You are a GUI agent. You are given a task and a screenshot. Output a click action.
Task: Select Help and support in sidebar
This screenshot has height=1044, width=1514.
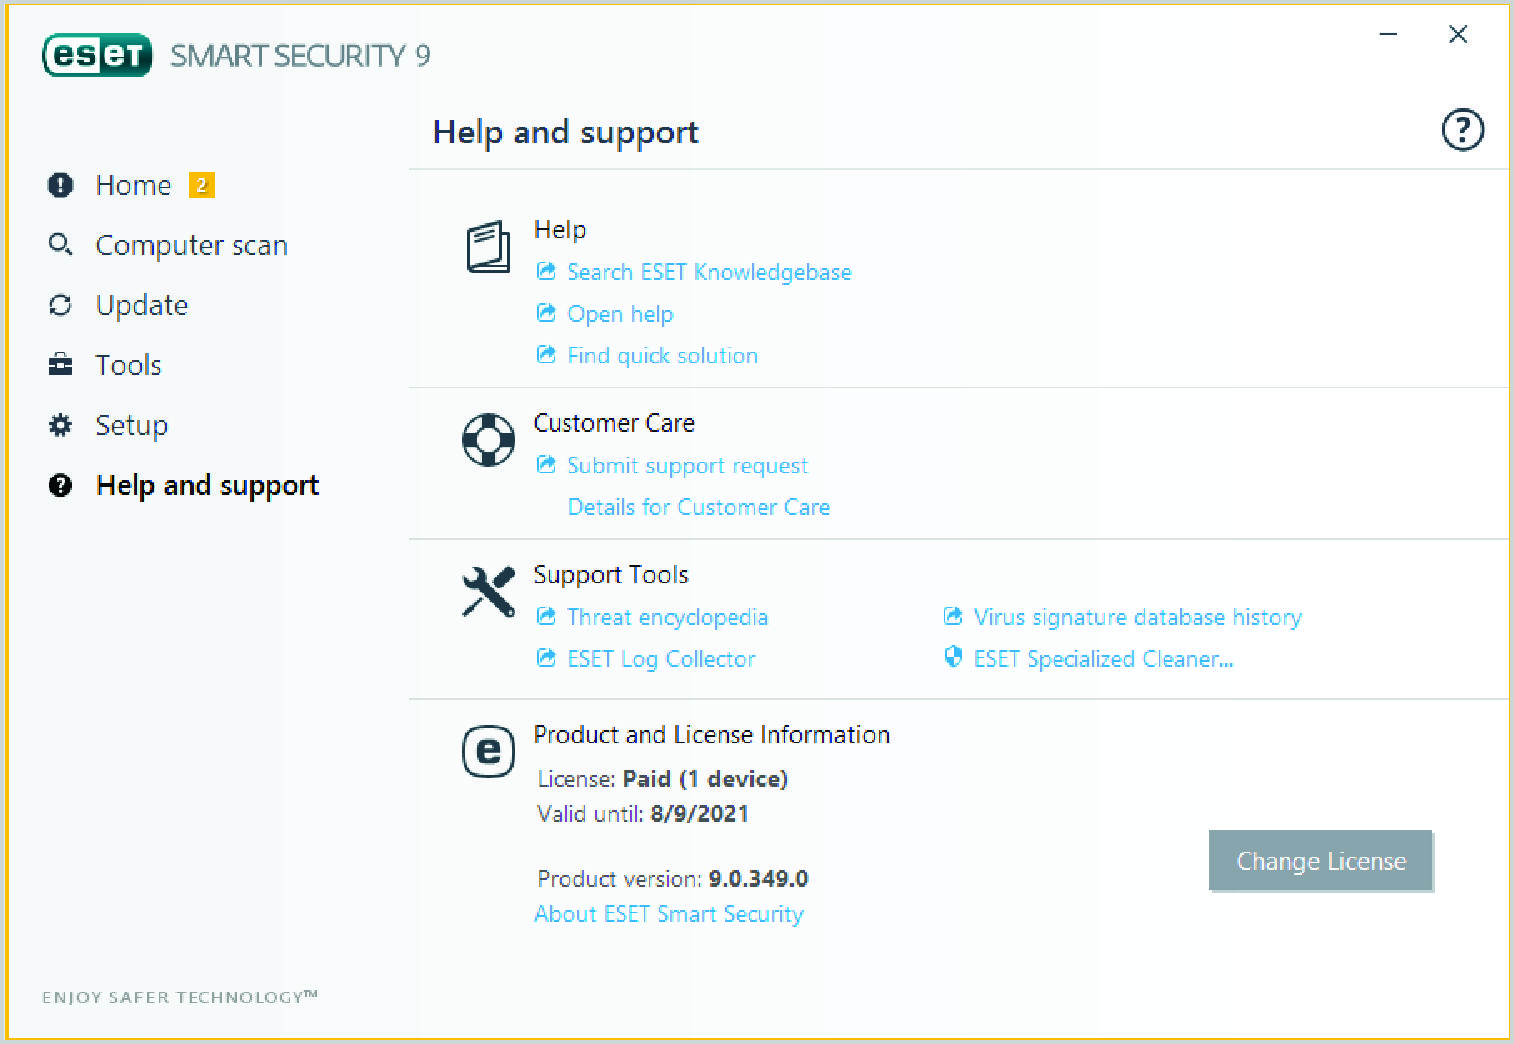[x=207, y=486]
